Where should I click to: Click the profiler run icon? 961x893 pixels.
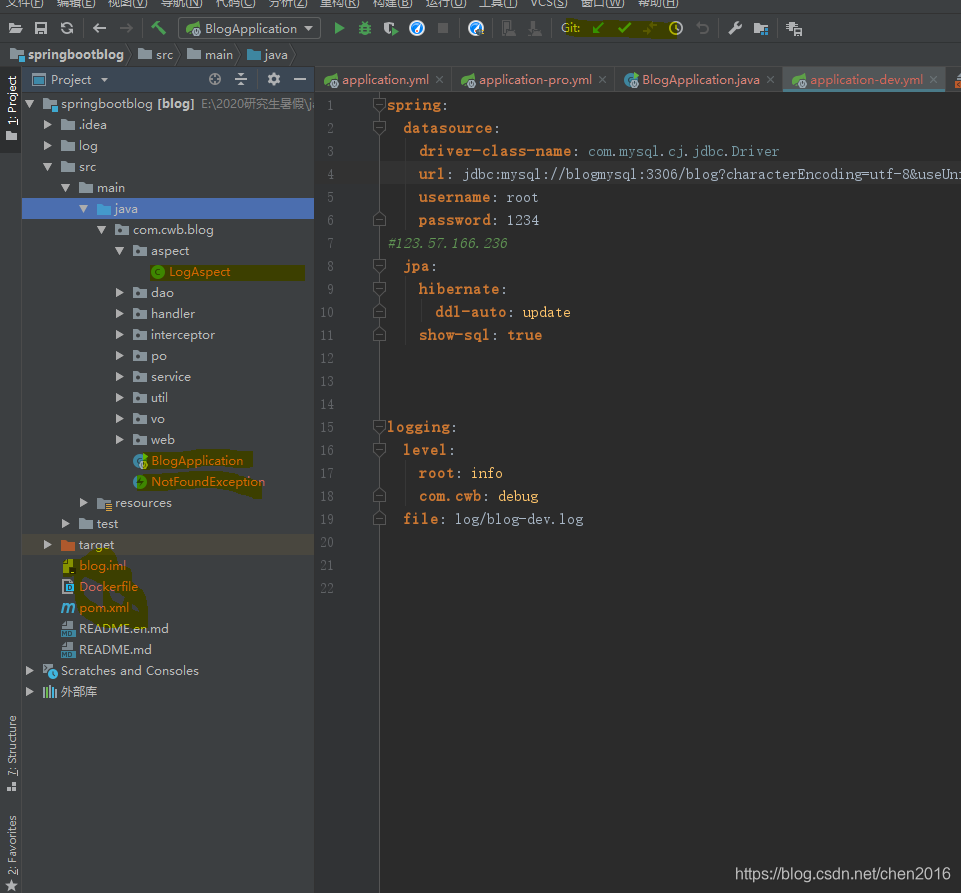tap(417, 28)
